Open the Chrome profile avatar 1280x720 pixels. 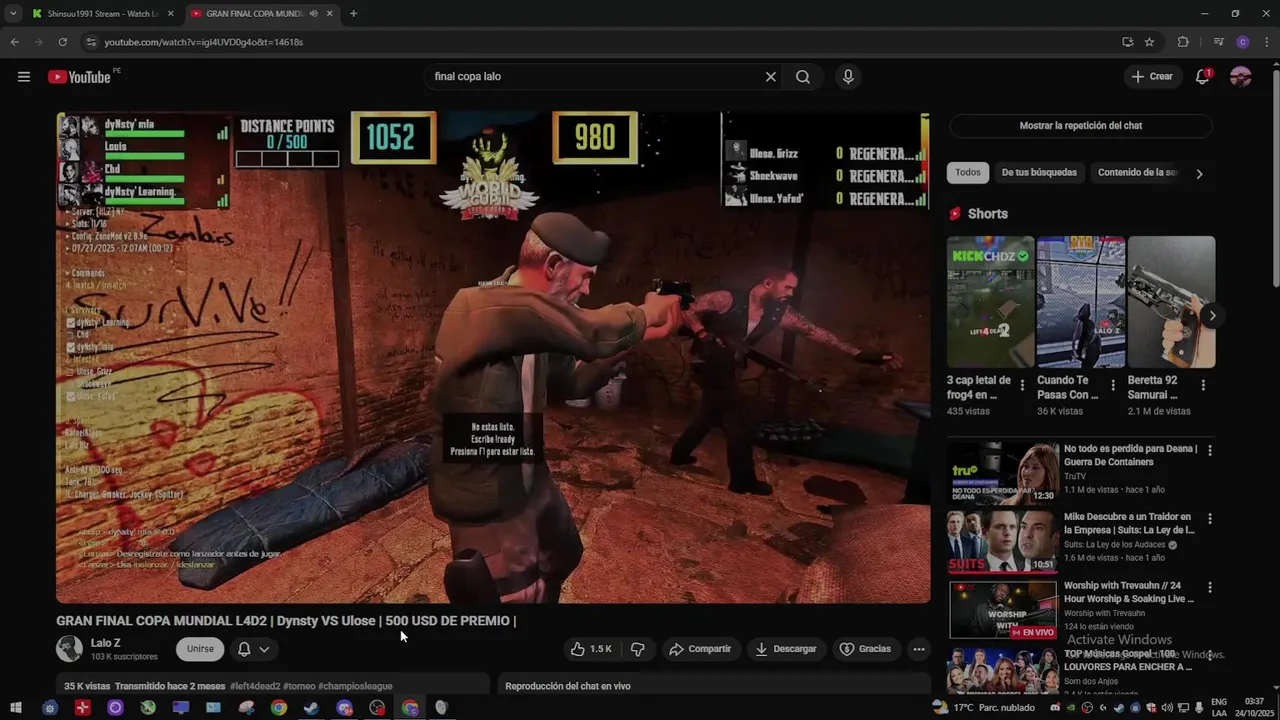1243,42
